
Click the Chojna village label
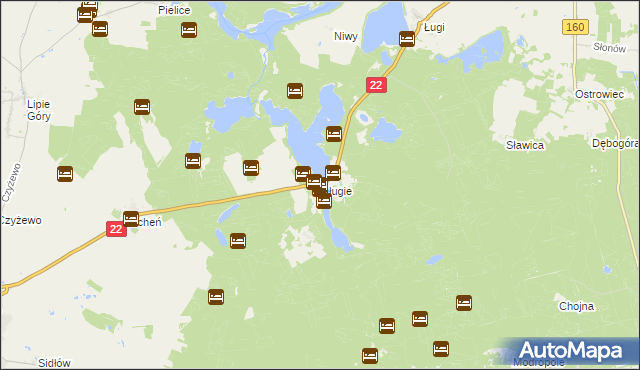tap(576, 306)
